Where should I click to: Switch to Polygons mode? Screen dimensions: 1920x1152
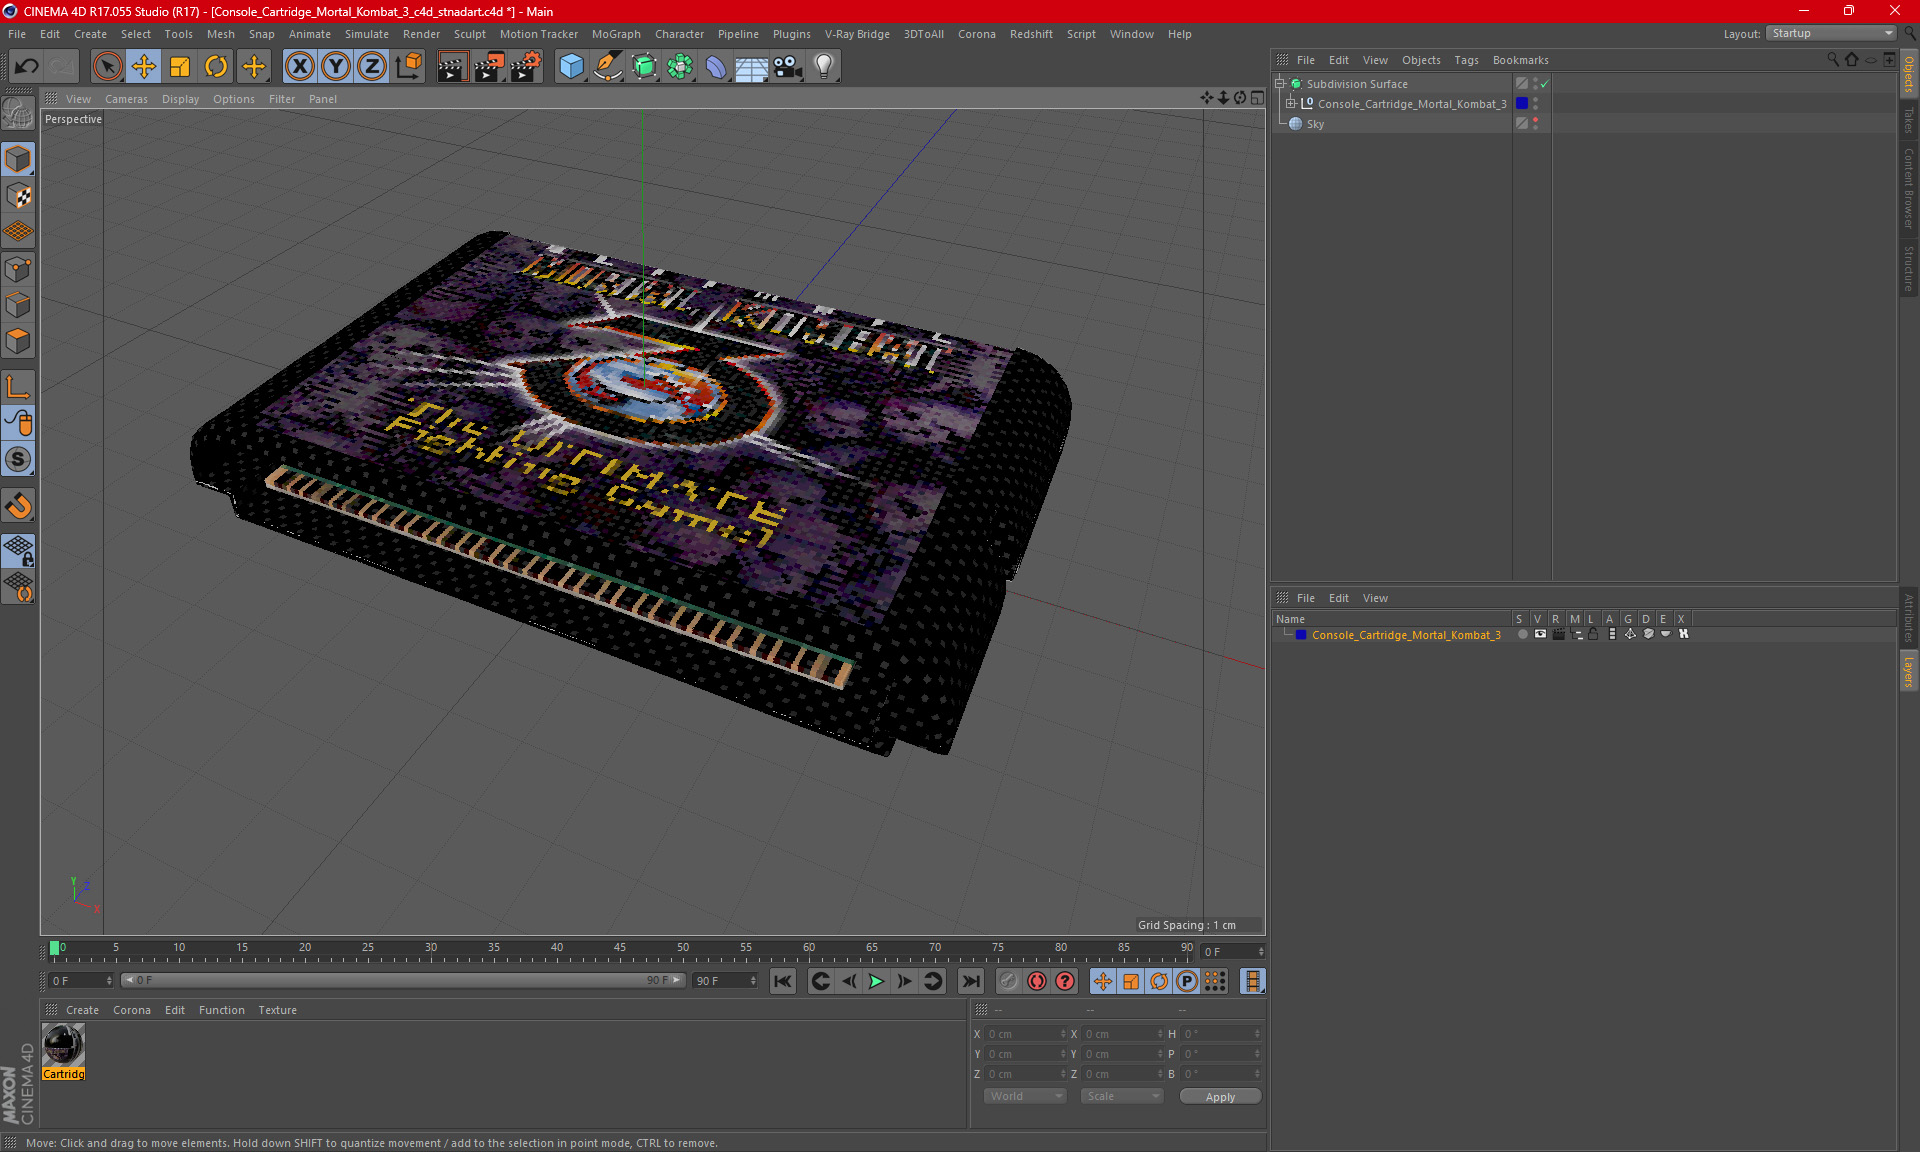[18, 341]
